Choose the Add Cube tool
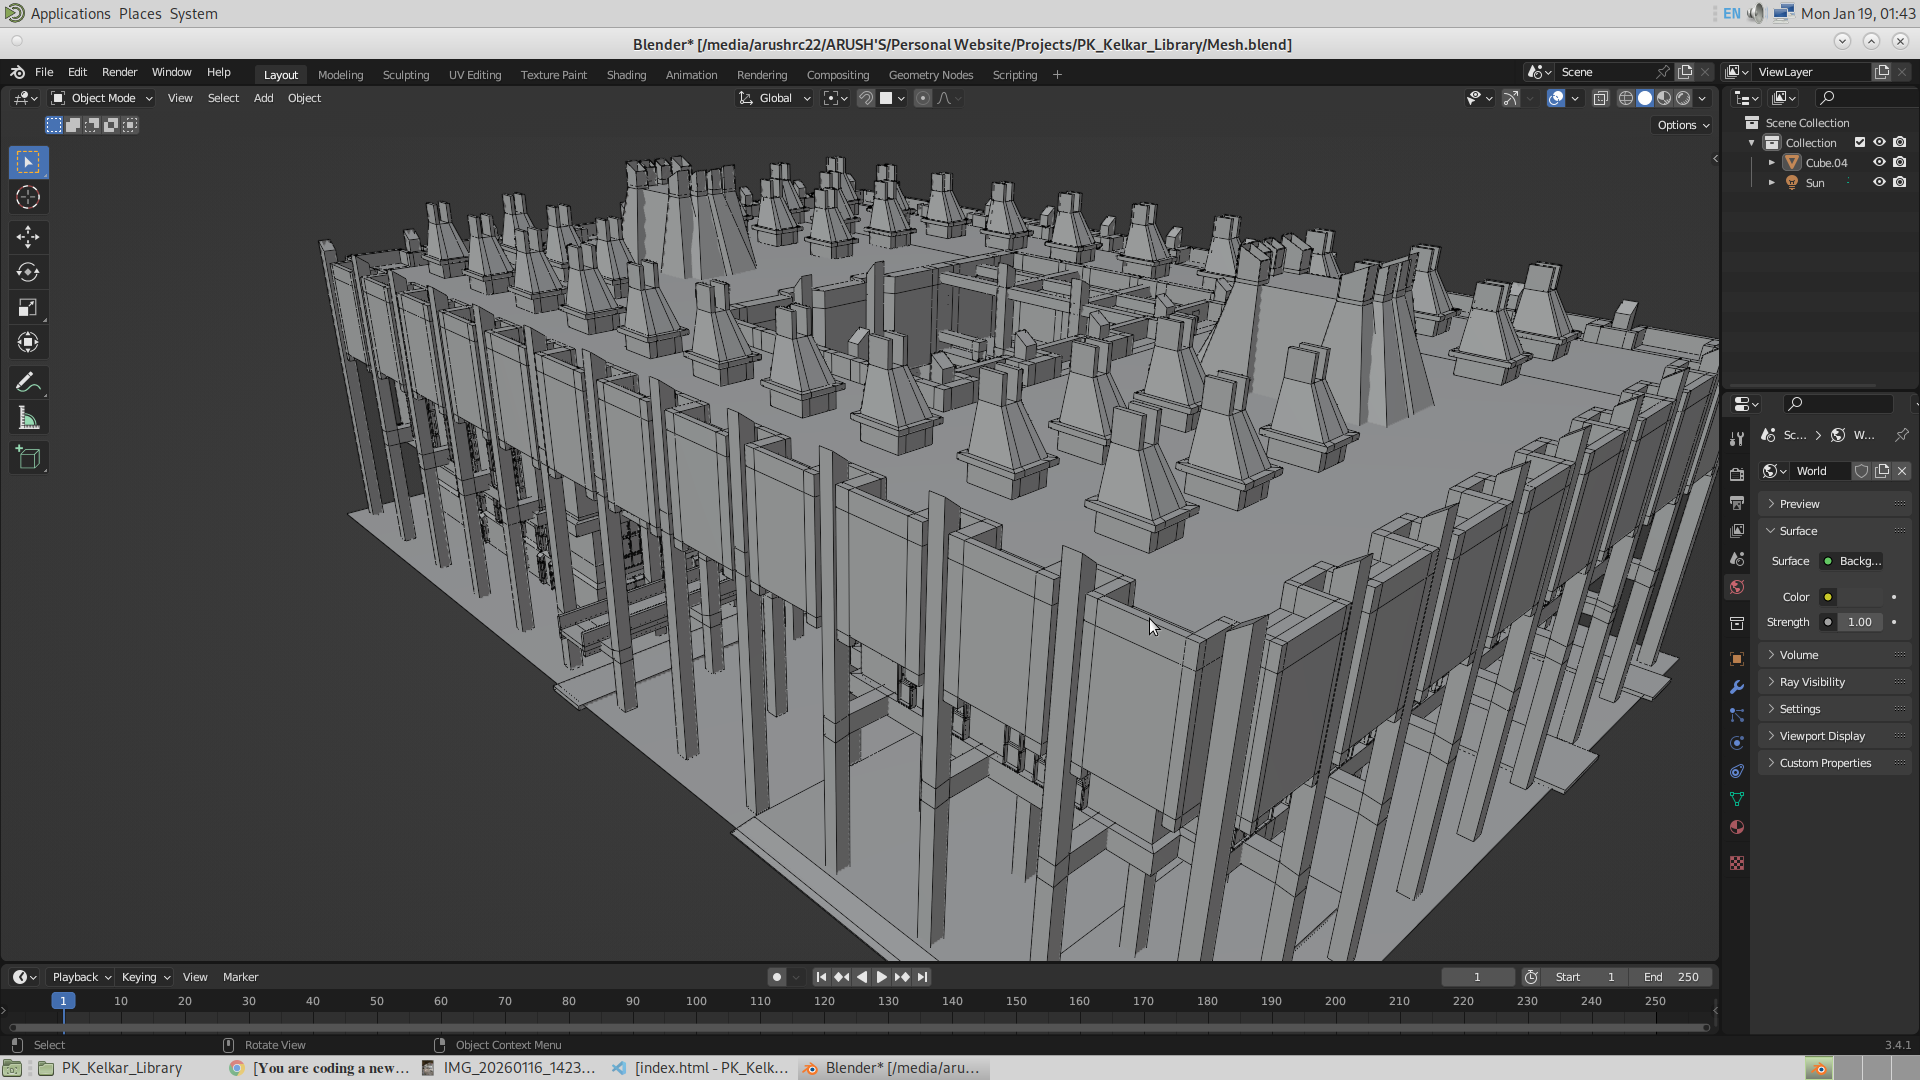The image size is (1920, 1080). coord(28,458)
